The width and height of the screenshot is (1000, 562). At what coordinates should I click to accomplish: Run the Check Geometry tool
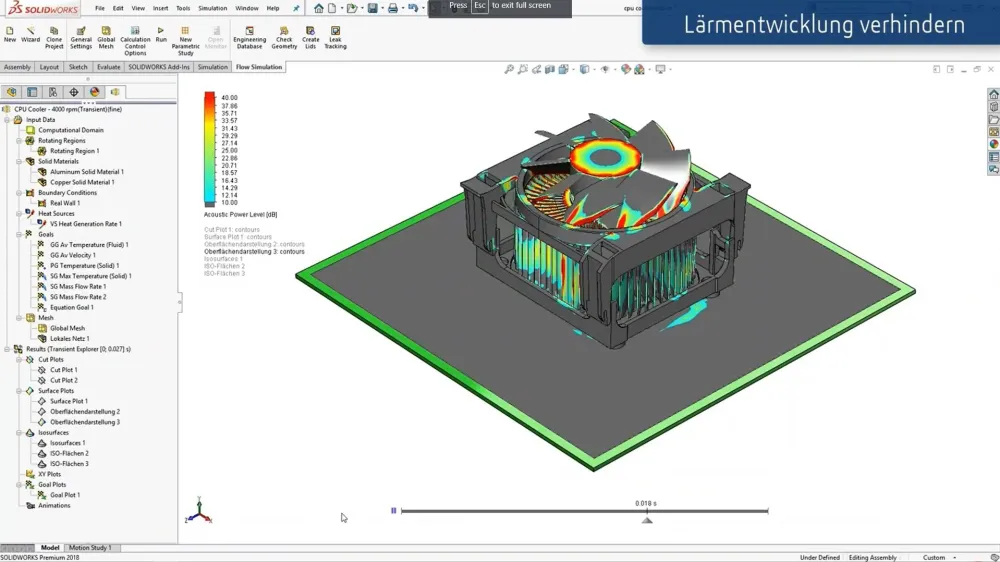click(284, 38)
